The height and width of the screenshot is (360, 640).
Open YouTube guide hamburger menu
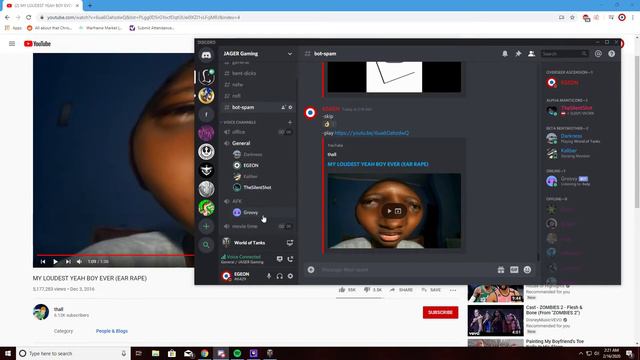(x=12, y=44)
